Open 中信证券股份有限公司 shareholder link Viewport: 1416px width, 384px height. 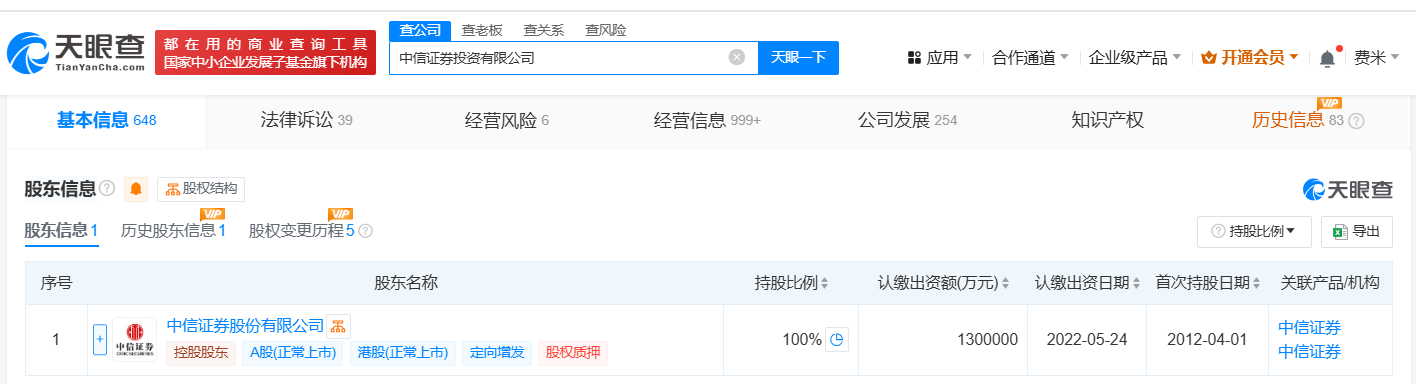click(x=245, y=326)
